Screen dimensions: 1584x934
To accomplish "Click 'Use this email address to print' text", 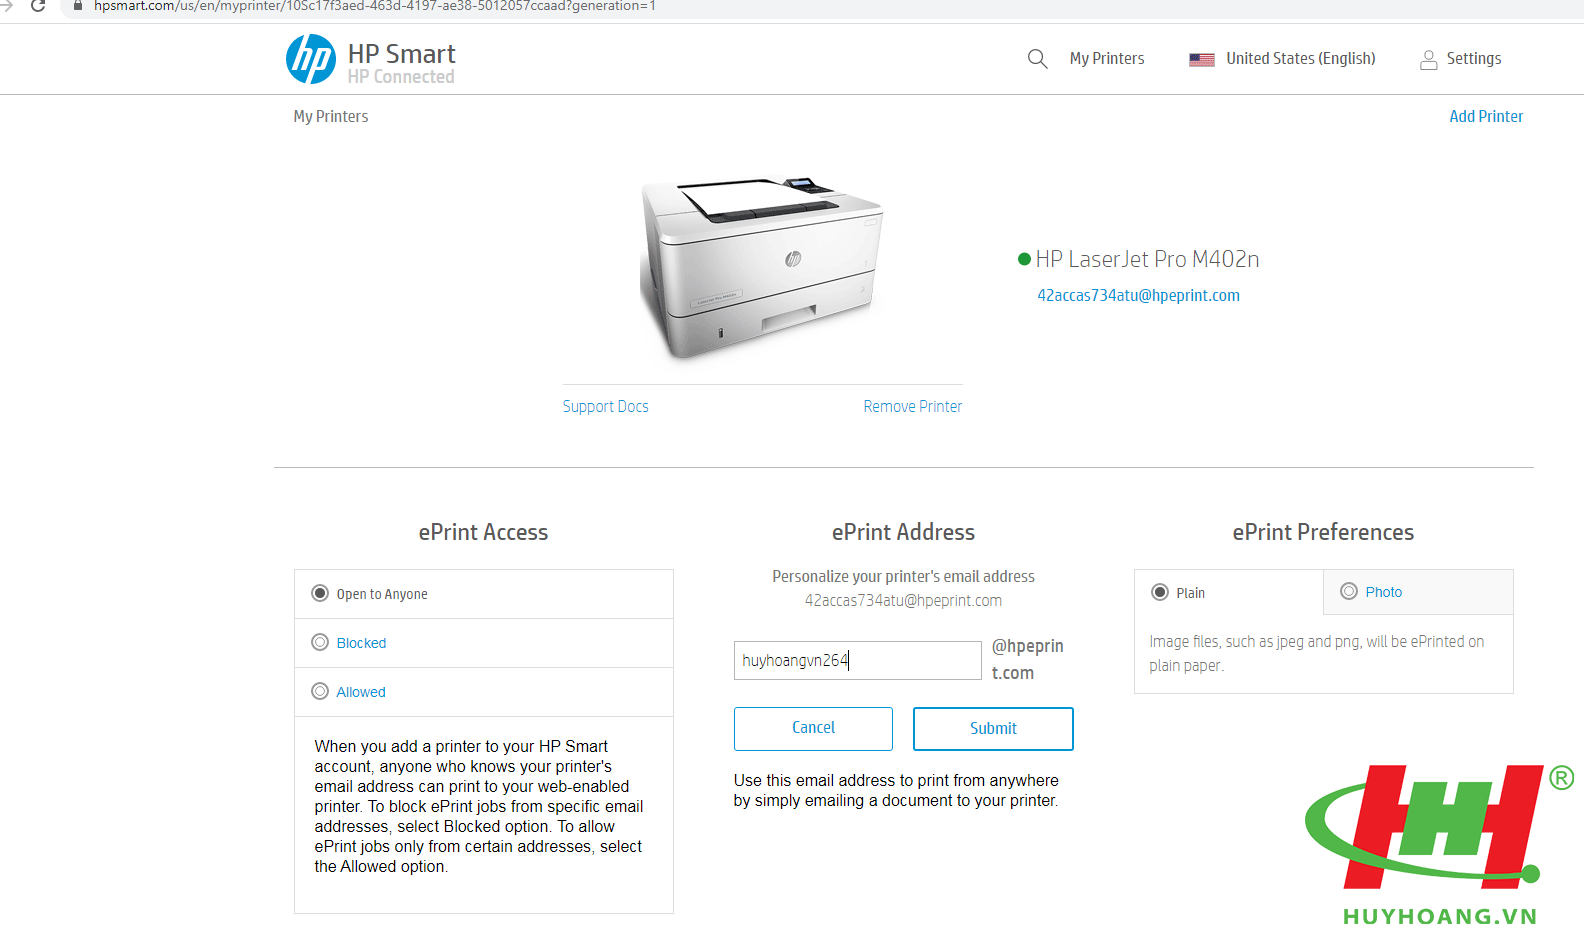I will (x=896, y=790).
